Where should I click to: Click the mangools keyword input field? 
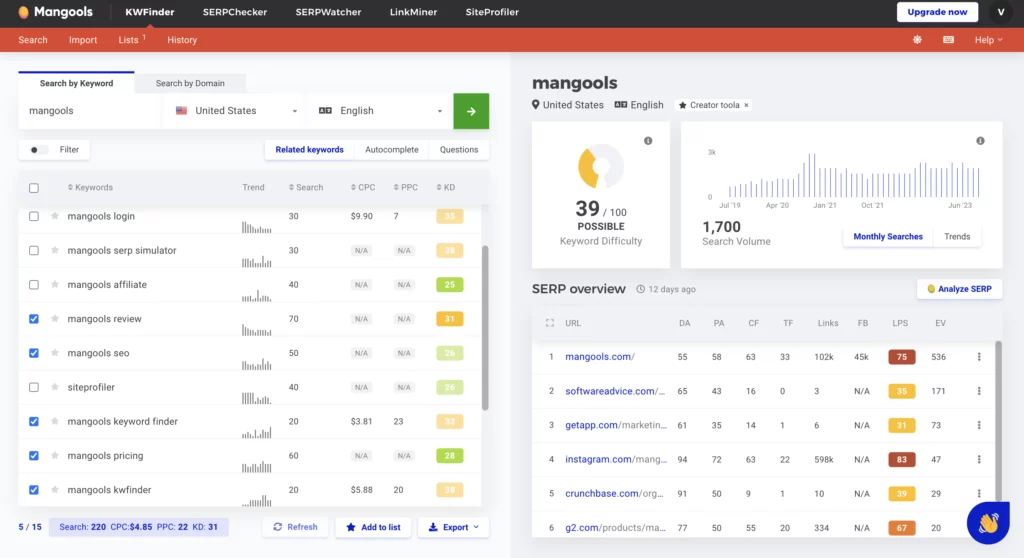pos(91,111)
